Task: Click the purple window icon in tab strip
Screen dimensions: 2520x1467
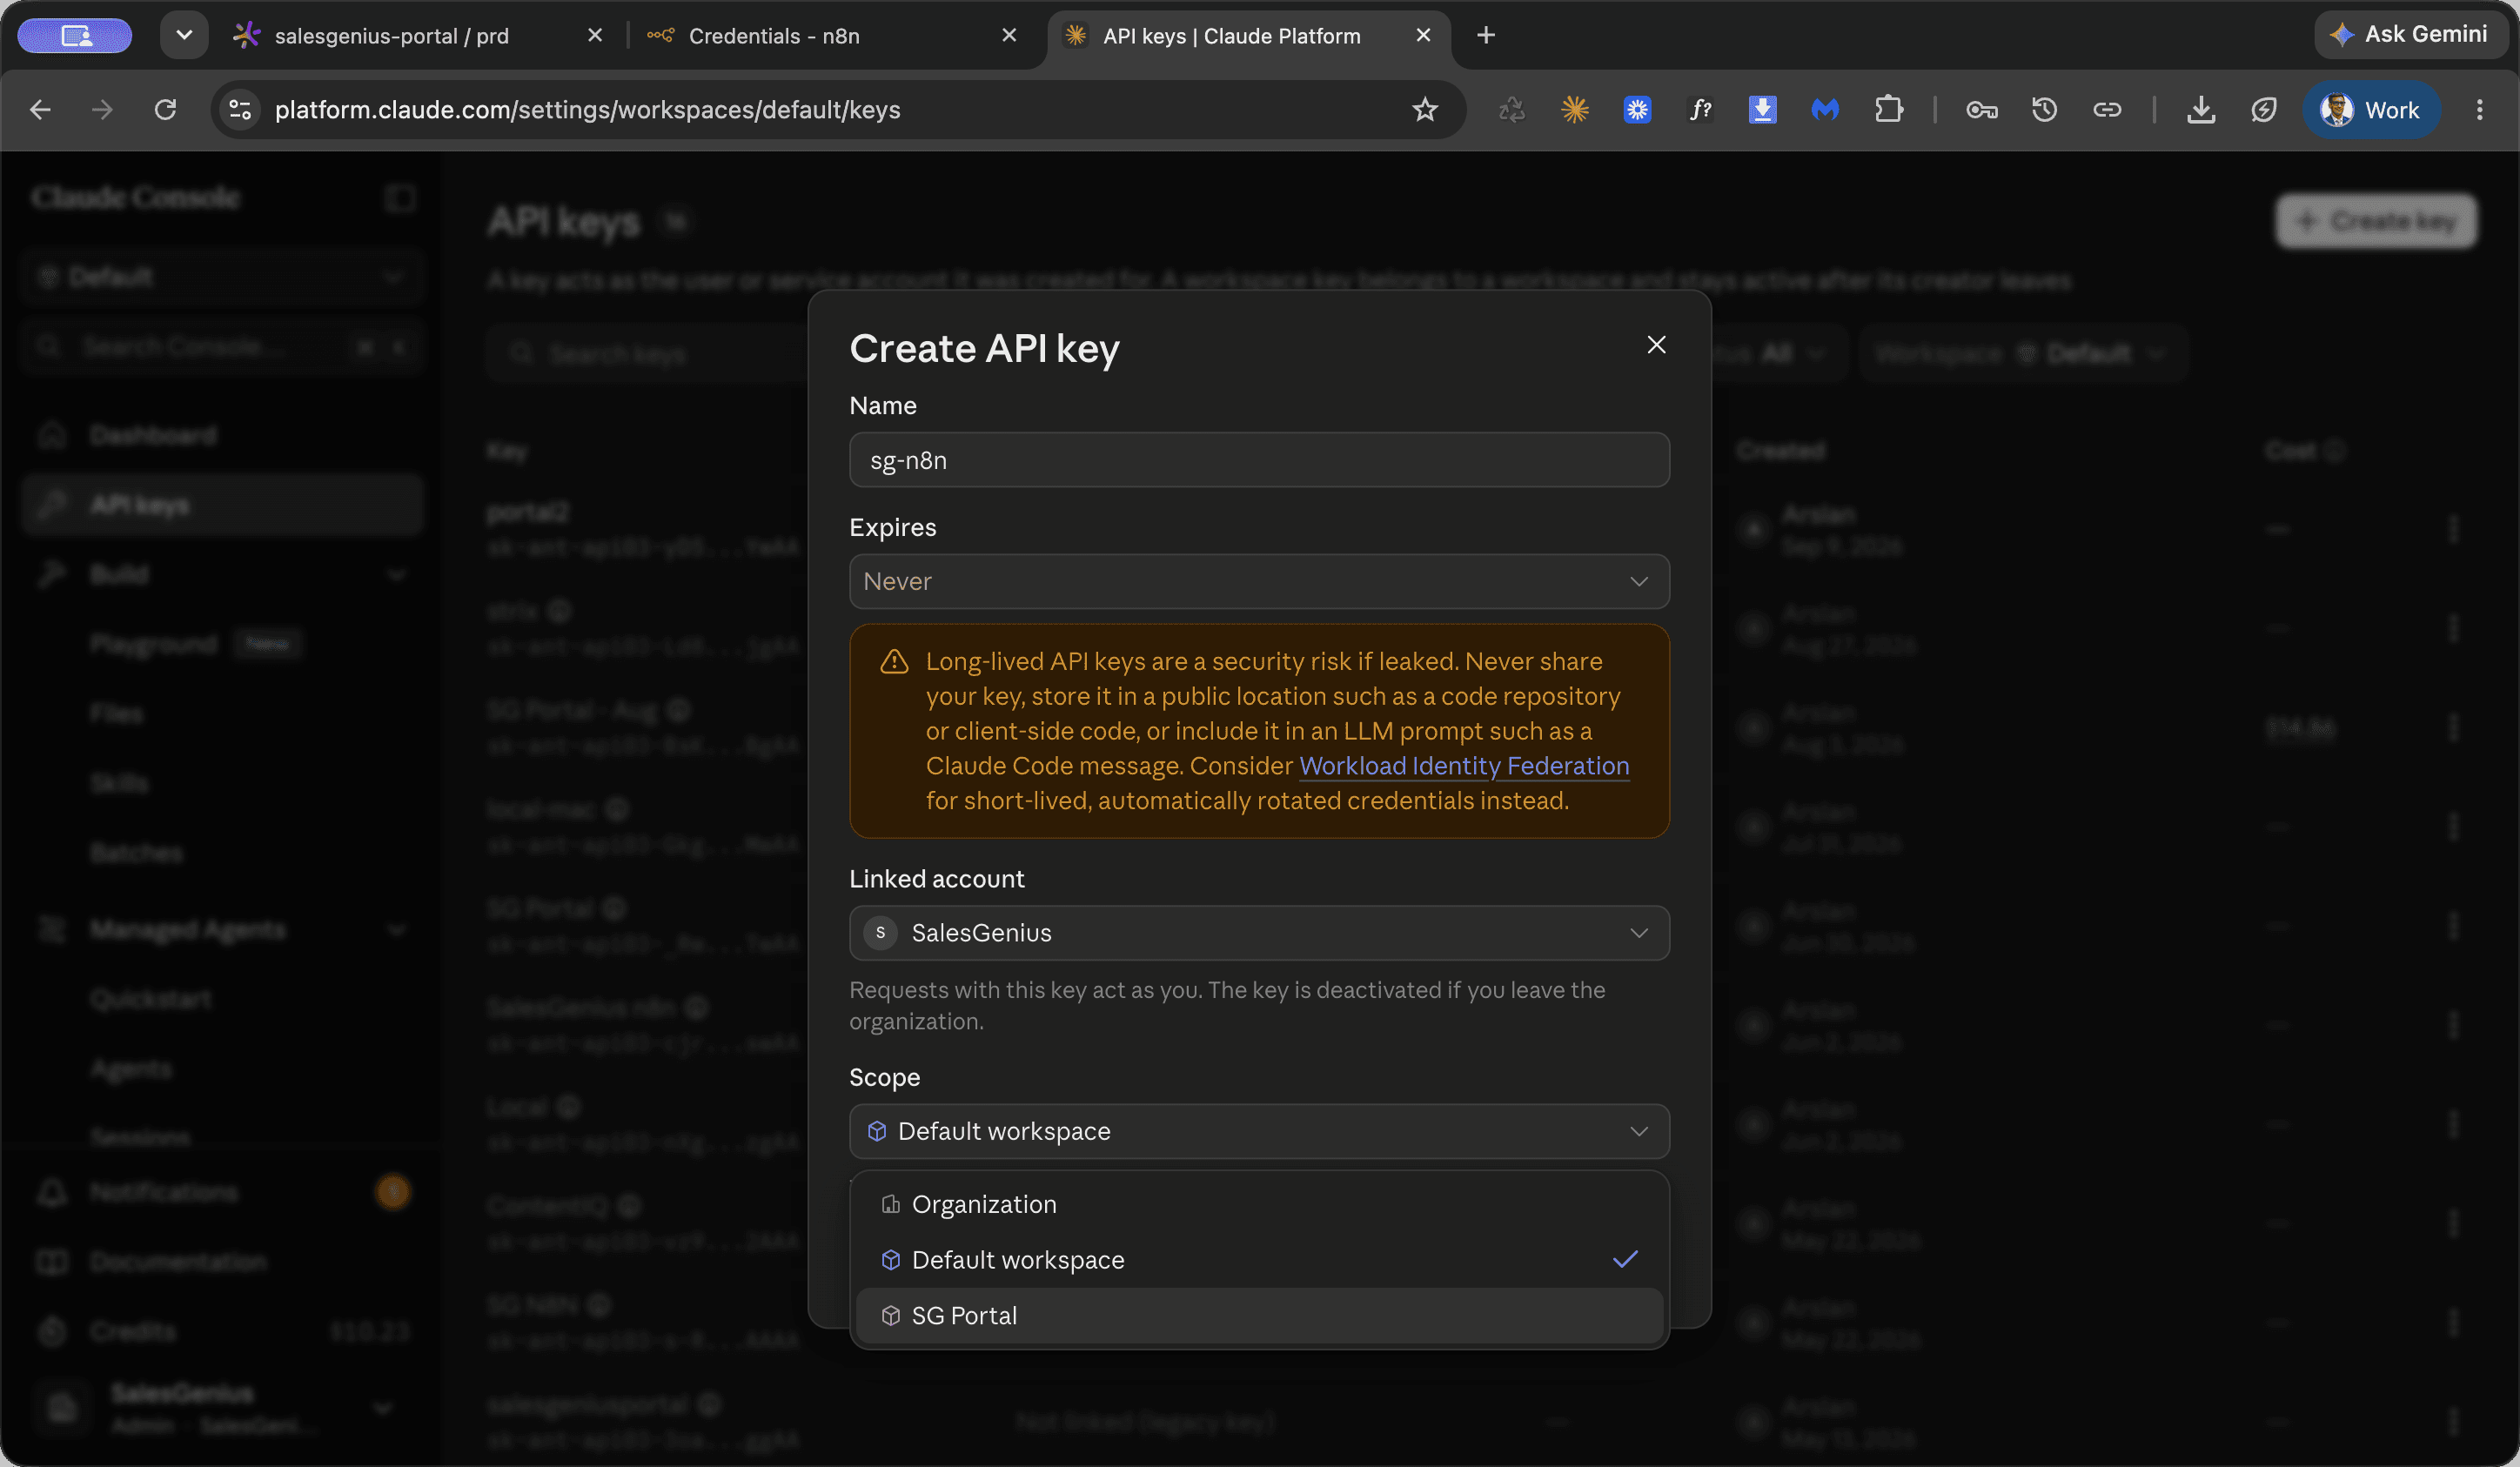Action: (x=75, y=36)
